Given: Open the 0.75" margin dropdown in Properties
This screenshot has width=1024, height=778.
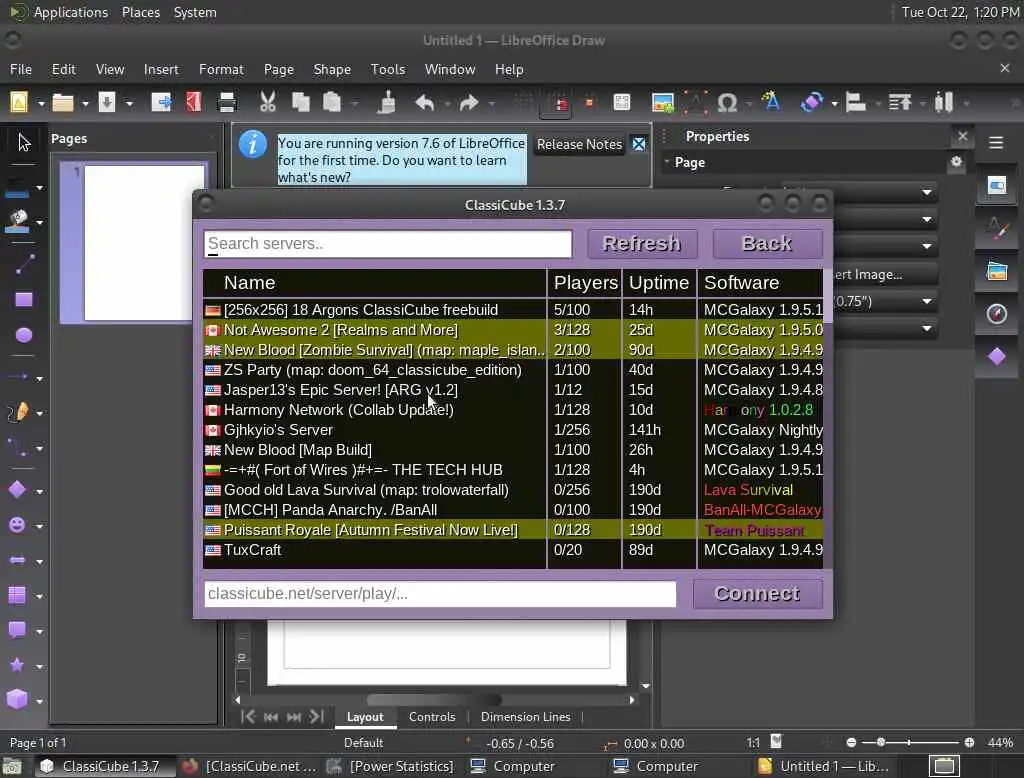Looking at the screenshot, I should pyautogui.click(x=927, y=301).
